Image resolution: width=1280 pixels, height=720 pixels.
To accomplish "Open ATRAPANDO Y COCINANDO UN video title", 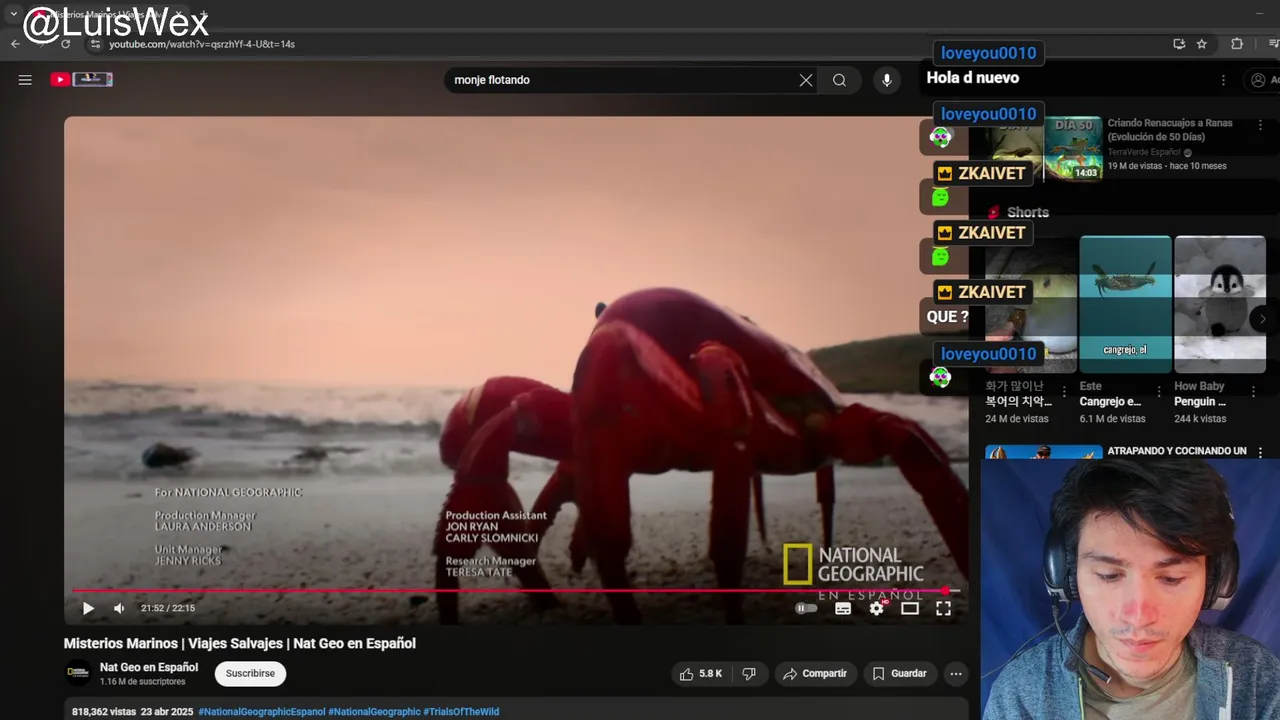I will [1177, 451].
